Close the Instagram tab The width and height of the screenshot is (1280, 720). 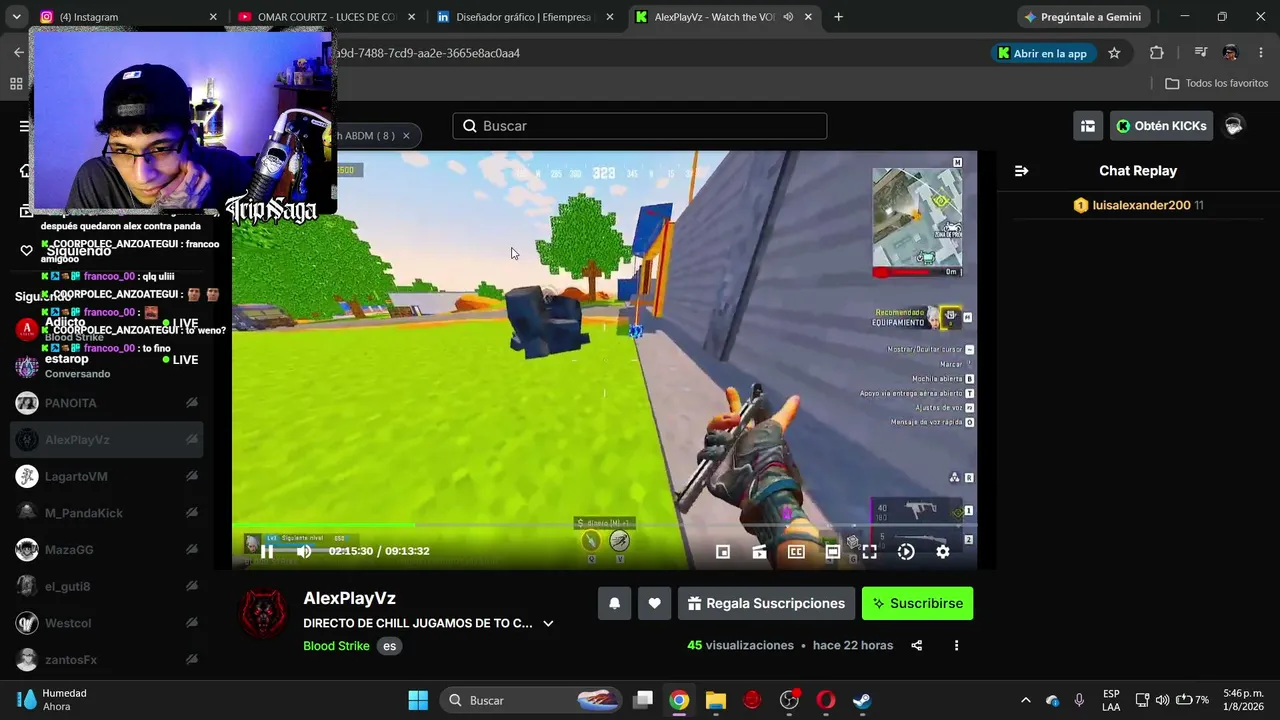213,17
